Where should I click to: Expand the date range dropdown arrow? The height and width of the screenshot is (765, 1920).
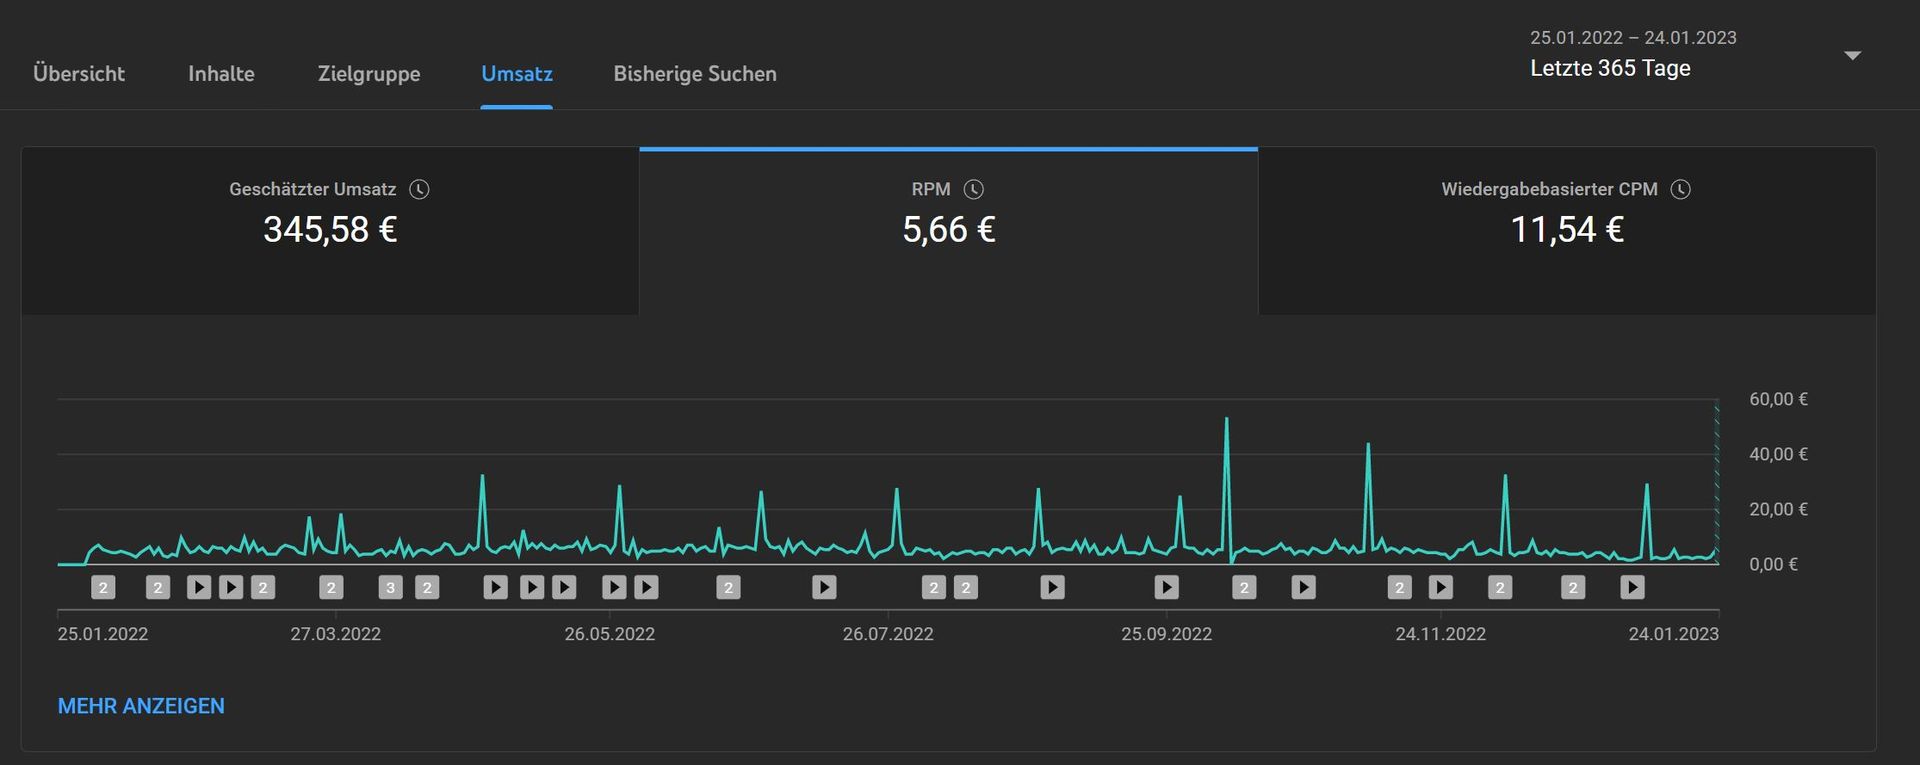(1852, 56)
